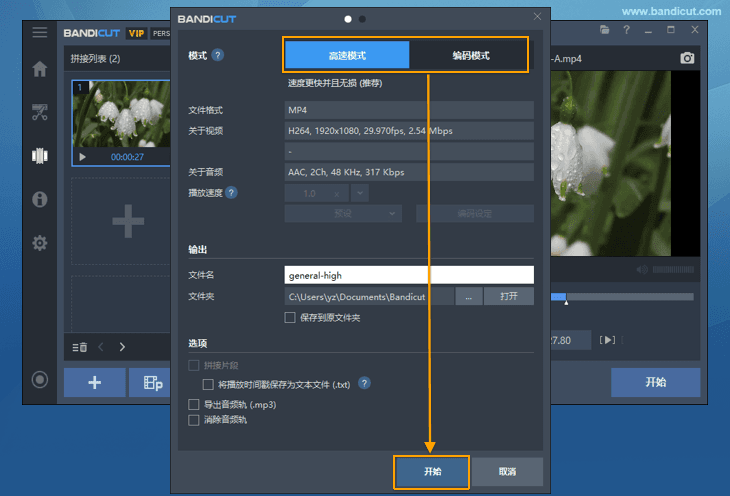Take snapshot with camera icon
This screenshot has width=730, height=496.
(687, 58)
